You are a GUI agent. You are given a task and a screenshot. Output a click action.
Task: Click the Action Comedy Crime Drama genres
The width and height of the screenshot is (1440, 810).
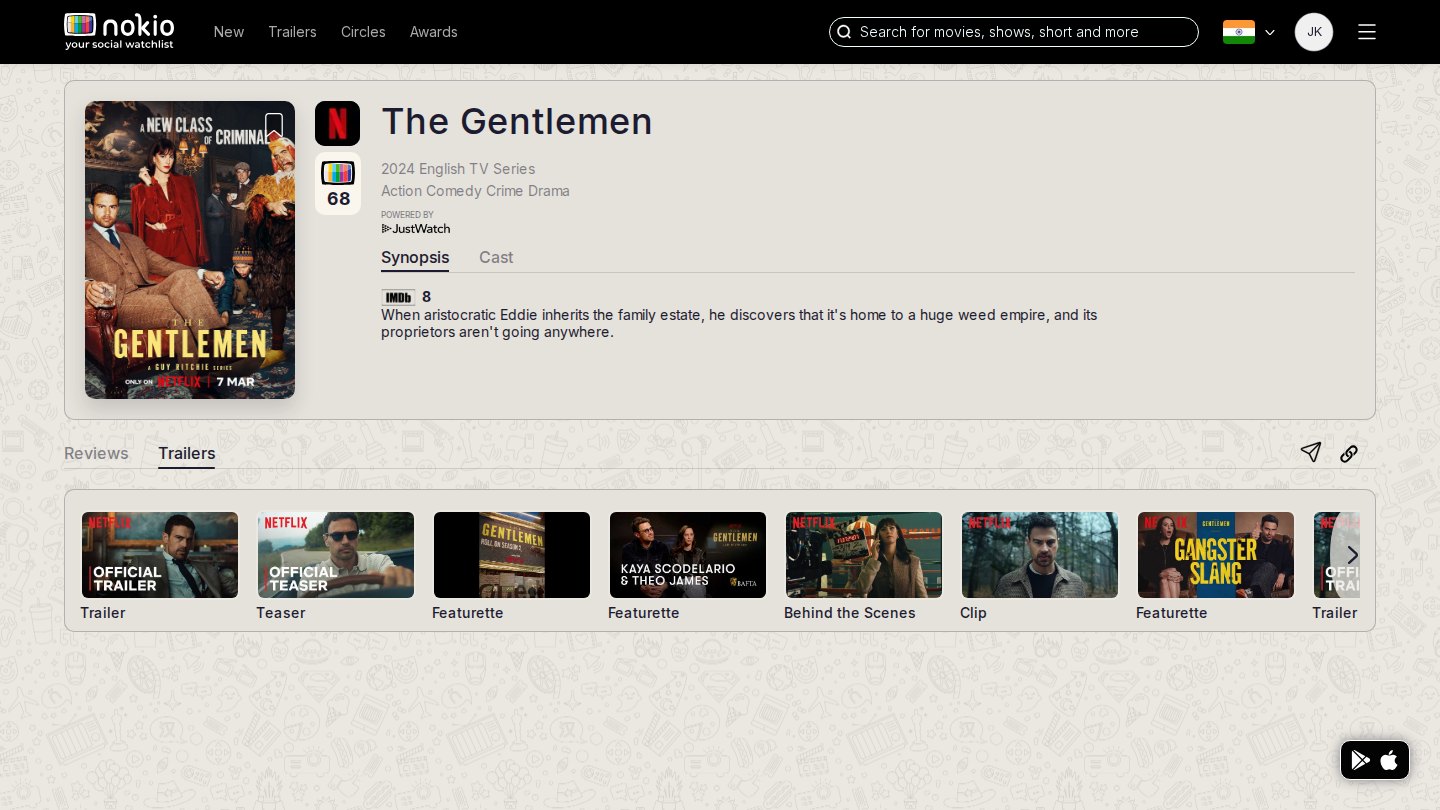pyautogui.click(x=475, y=191)
